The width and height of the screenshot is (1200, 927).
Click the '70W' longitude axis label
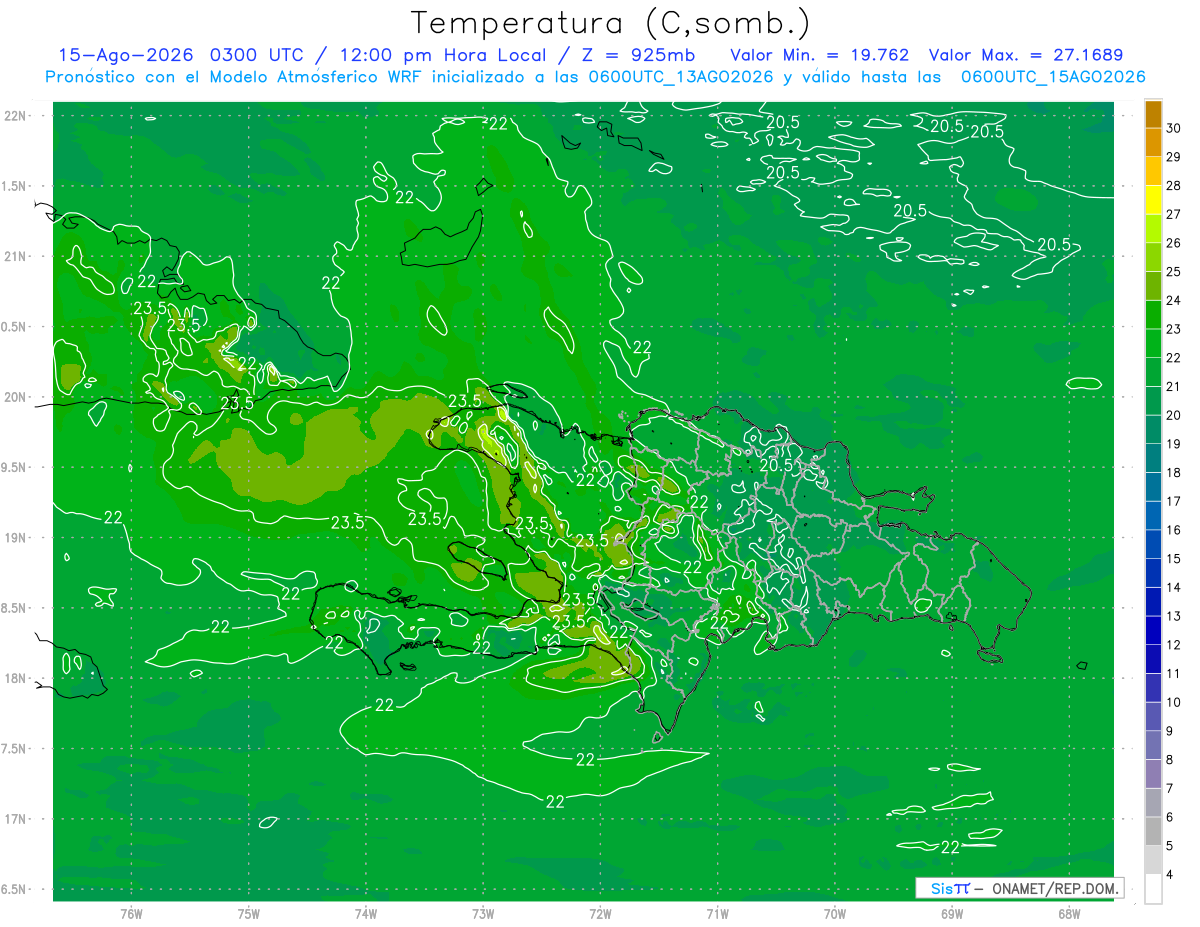click(x=835, y=914)
